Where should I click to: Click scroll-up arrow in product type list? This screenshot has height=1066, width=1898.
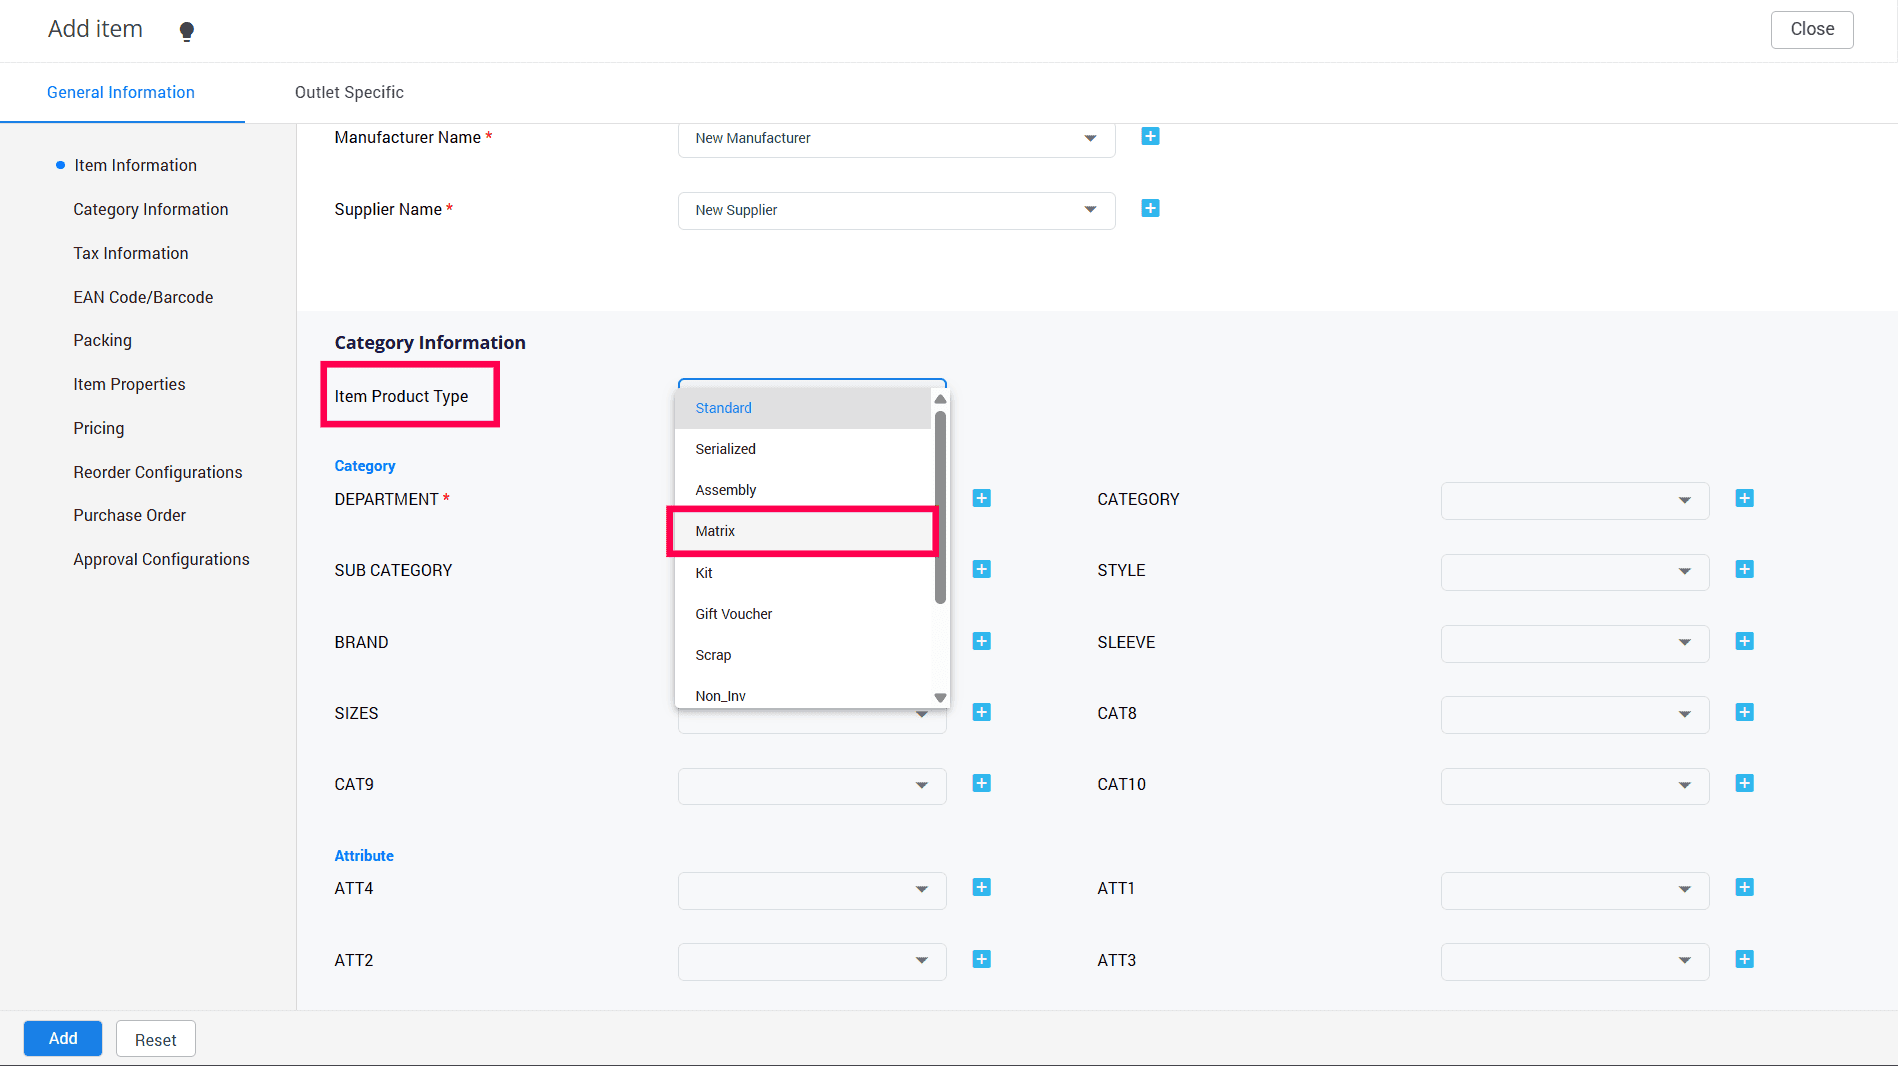(940, 399)
